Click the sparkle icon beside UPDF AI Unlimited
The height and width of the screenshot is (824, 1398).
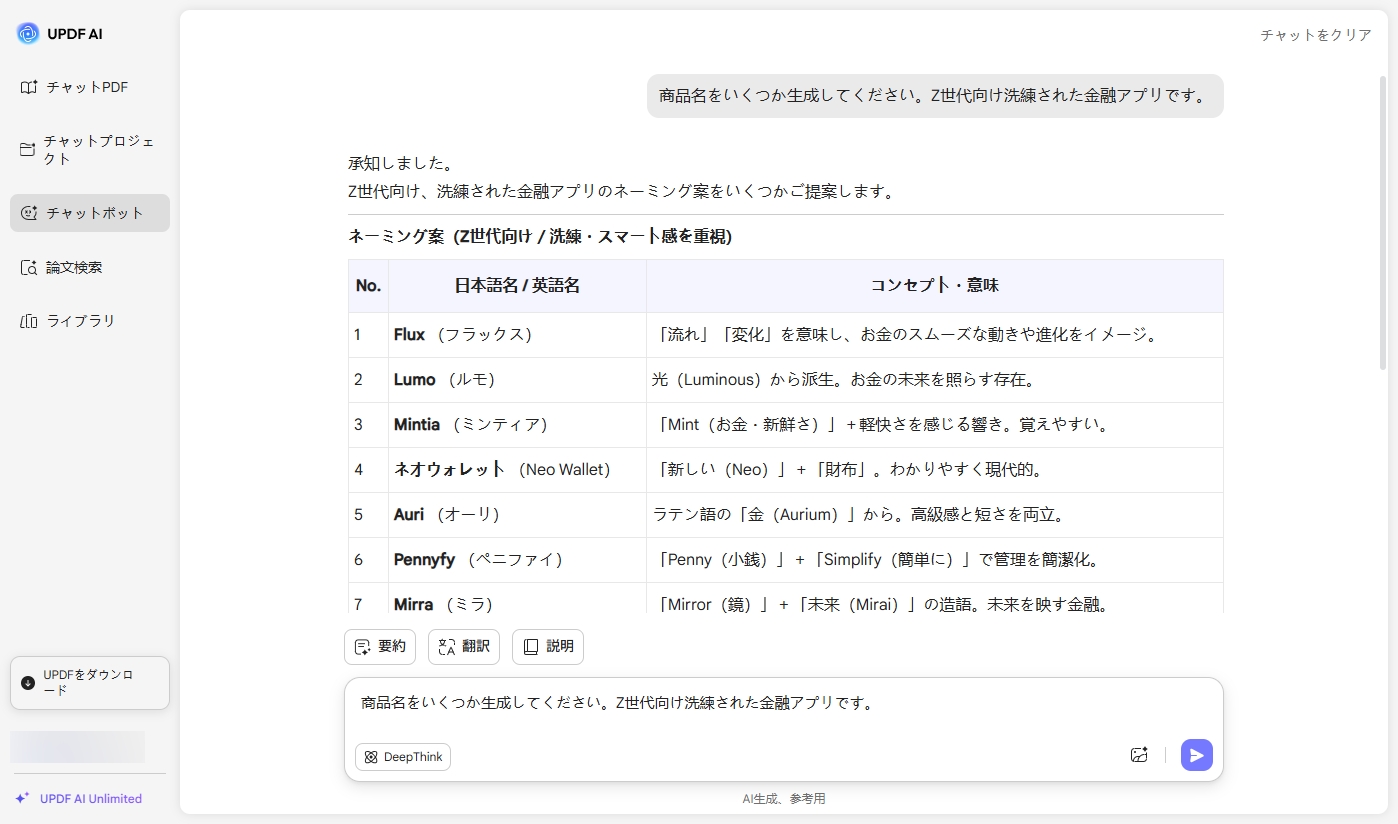click(22, 798)
